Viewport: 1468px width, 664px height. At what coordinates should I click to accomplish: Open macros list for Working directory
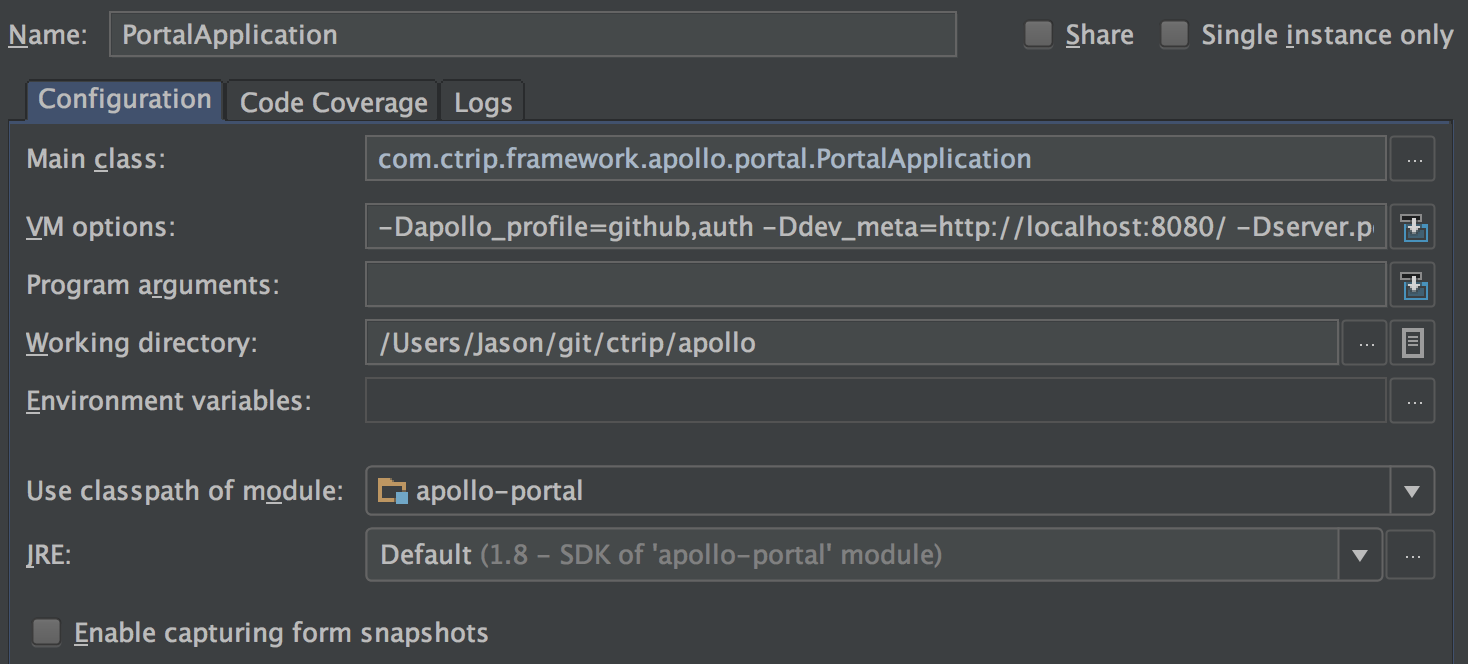coord(1411,342)
